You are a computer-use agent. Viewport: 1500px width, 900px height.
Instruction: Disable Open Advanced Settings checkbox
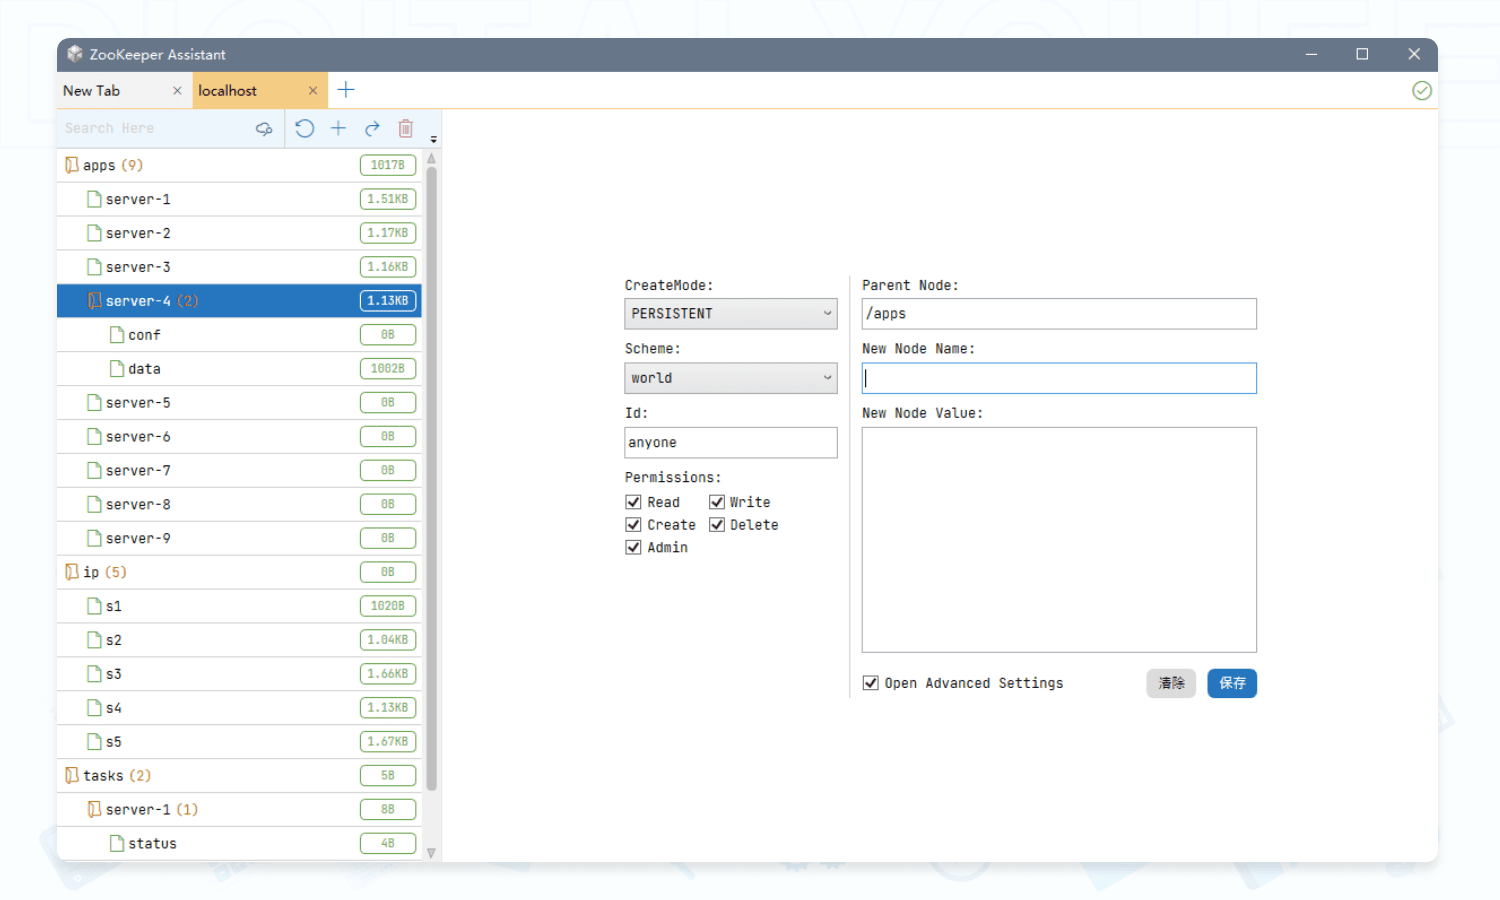(x=870, y=683)
